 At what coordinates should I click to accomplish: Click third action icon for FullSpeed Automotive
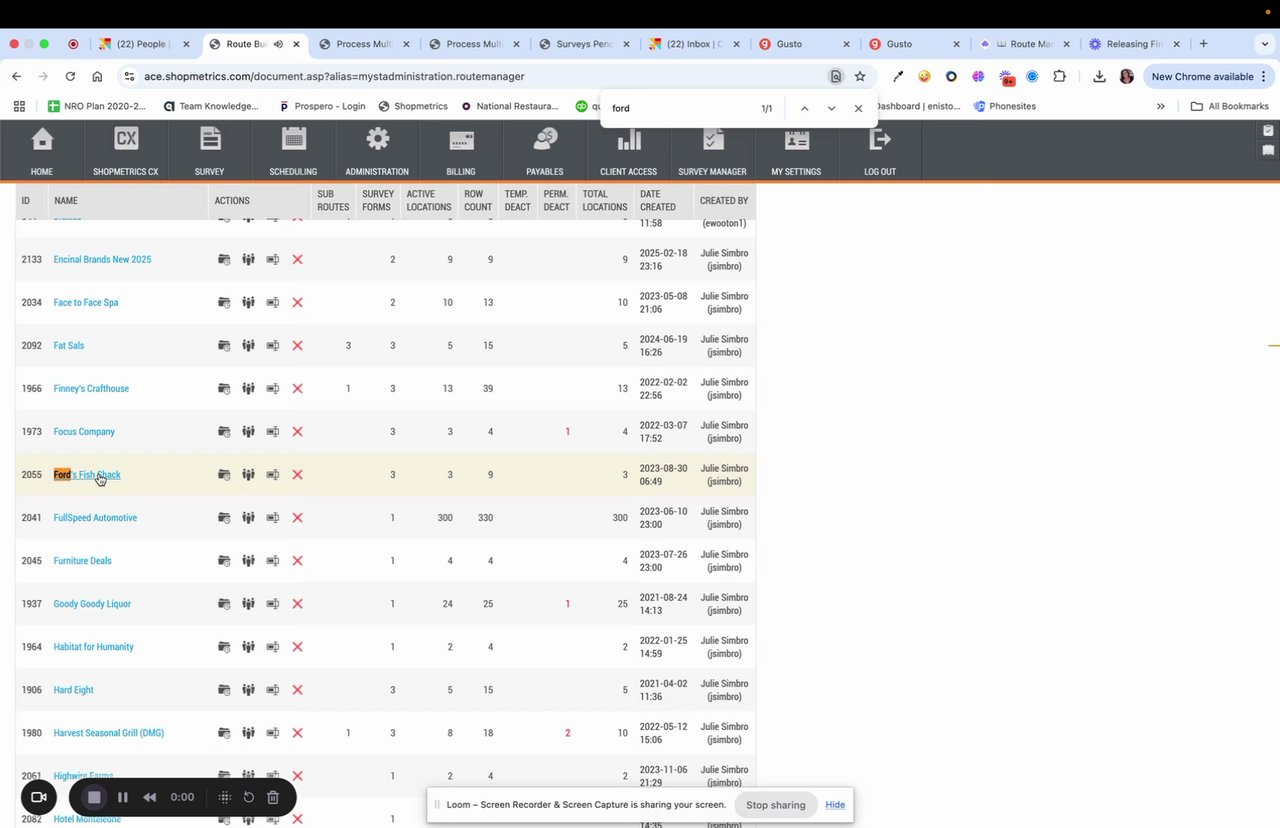coord(272,518)
